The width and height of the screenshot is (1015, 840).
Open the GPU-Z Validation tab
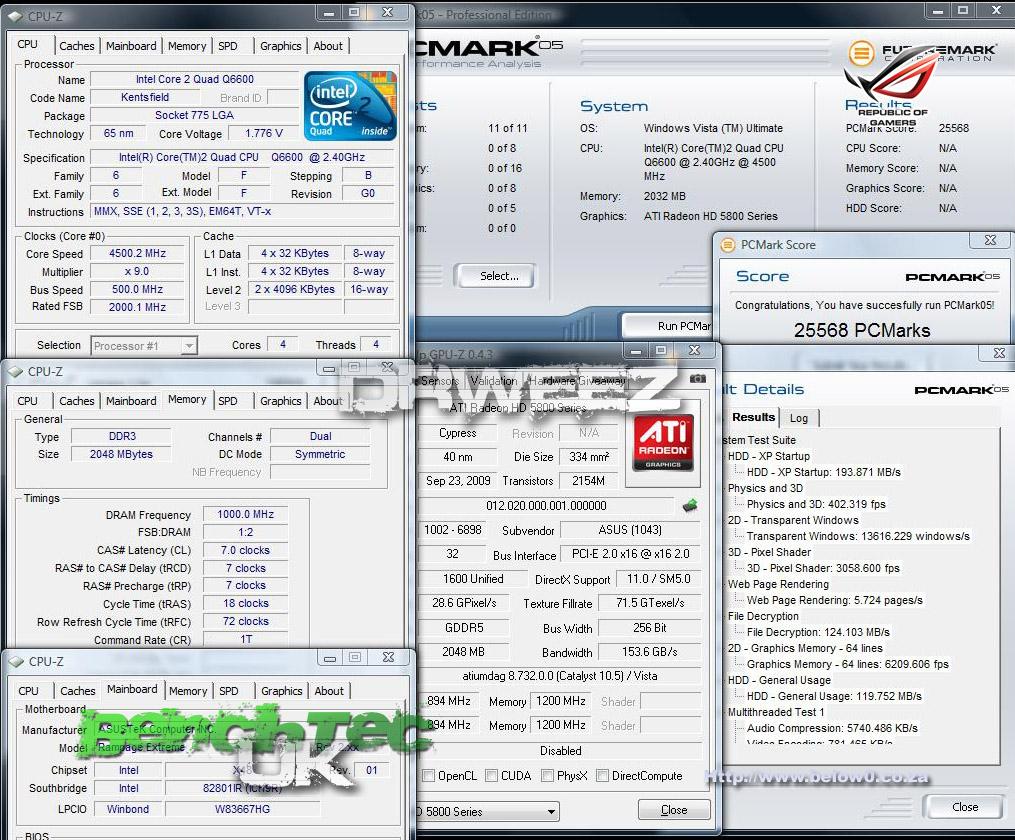(493, 381)
